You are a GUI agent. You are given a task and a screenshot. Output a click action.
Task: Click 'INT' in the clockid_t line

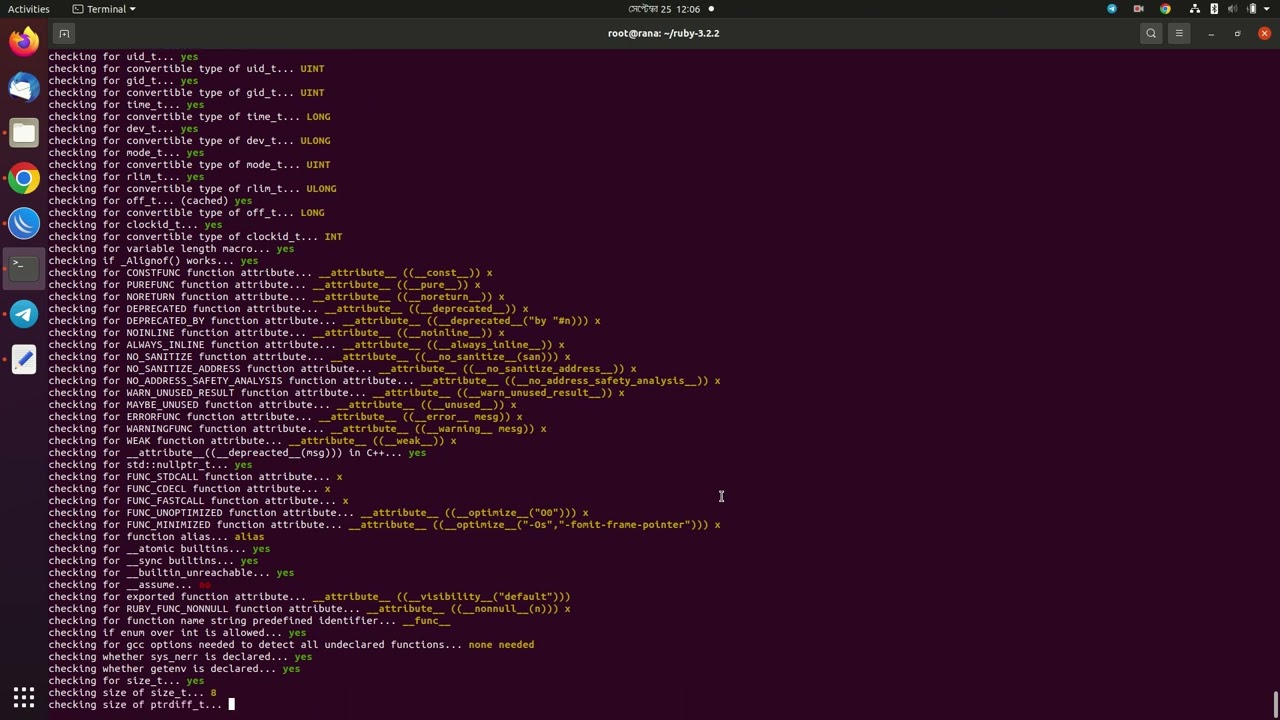tap(333, 237)
